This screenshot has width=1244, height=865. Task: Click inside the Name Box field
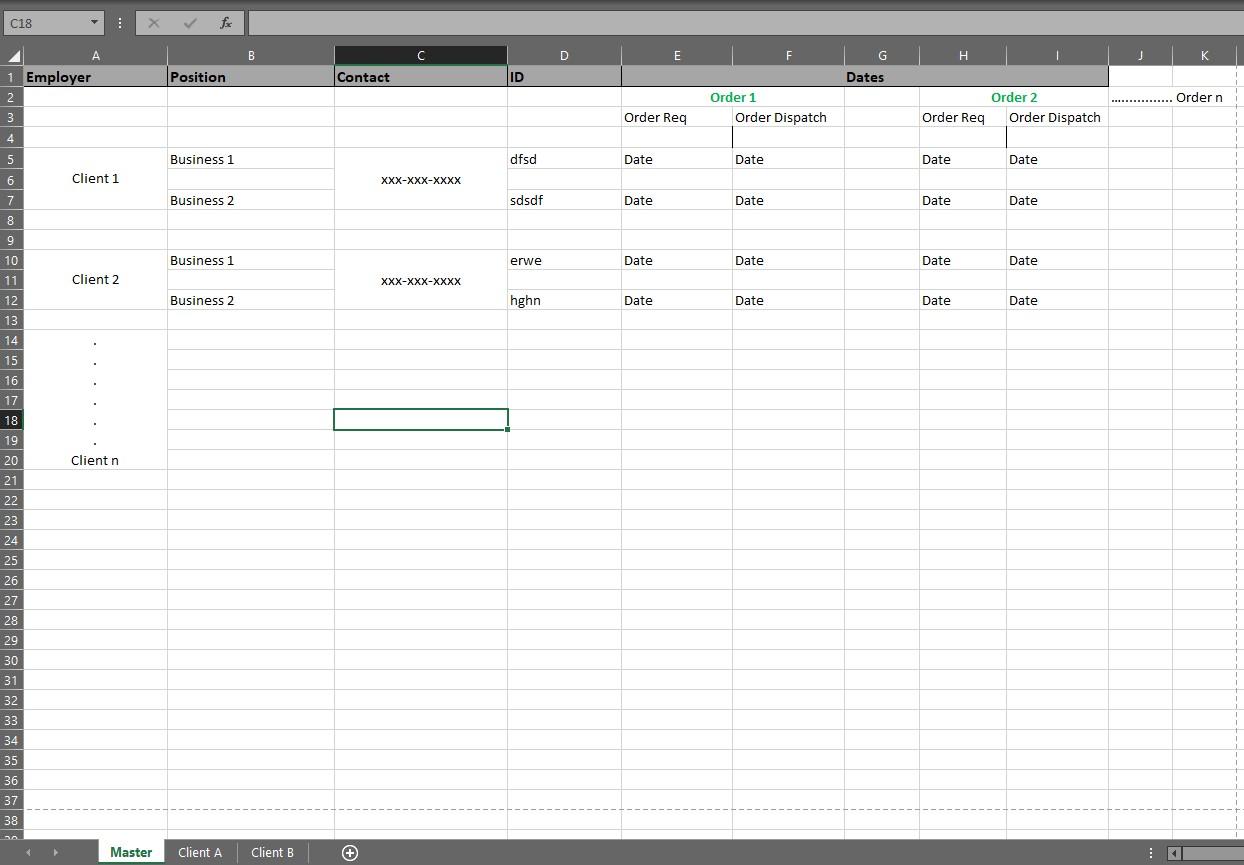(x=45, y=22)
